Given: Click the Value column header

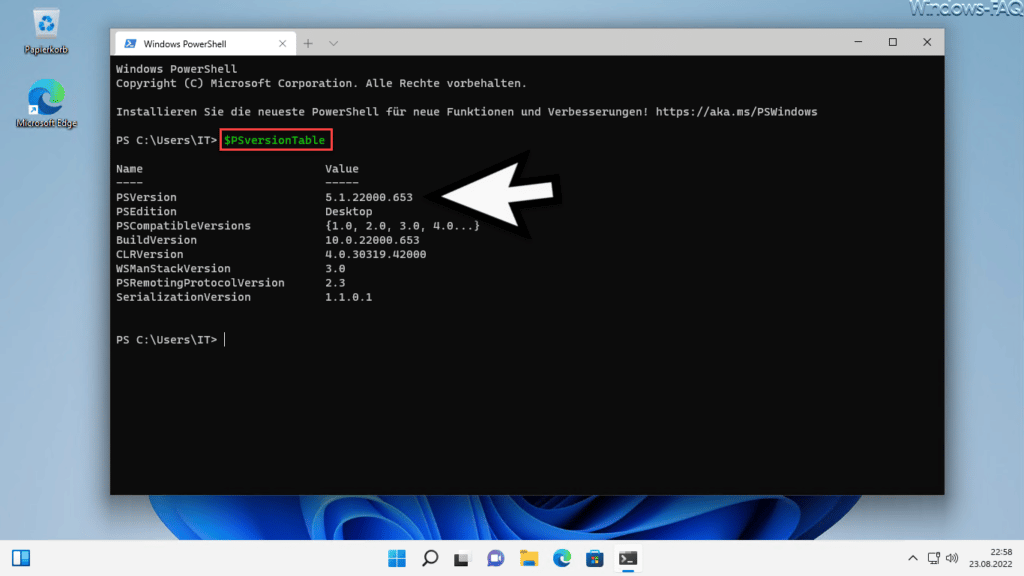Looking at the screenshot, I should [342, 168].
